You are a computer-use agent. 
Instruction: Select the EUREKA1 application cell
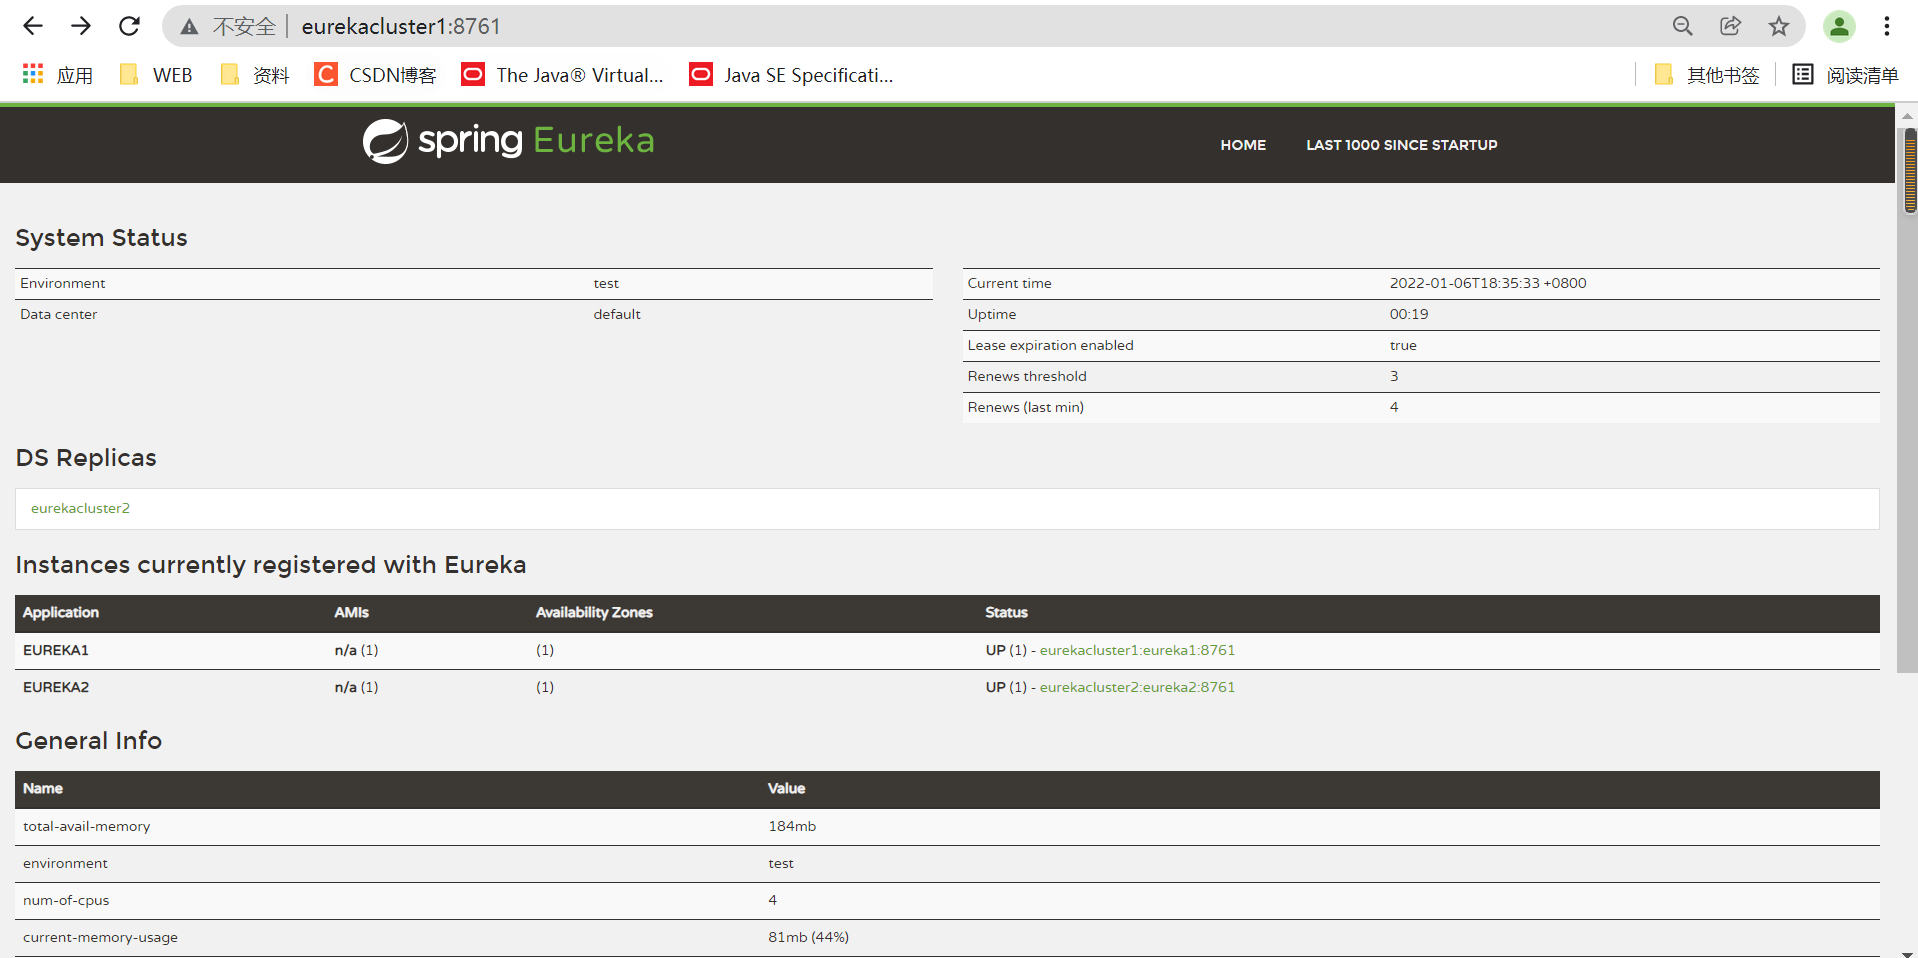click(x=56, y=650)
